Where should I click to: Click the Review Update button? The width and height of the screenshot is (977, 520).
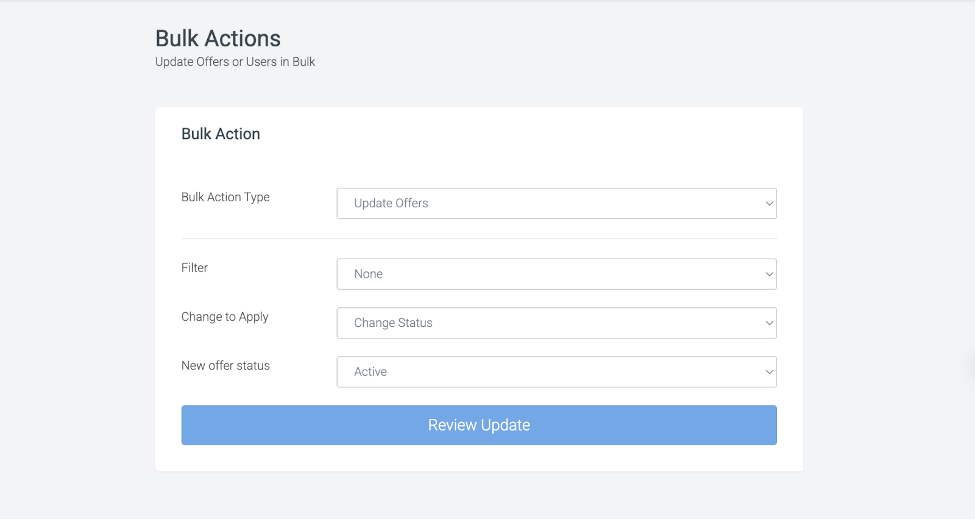point(478,425)
